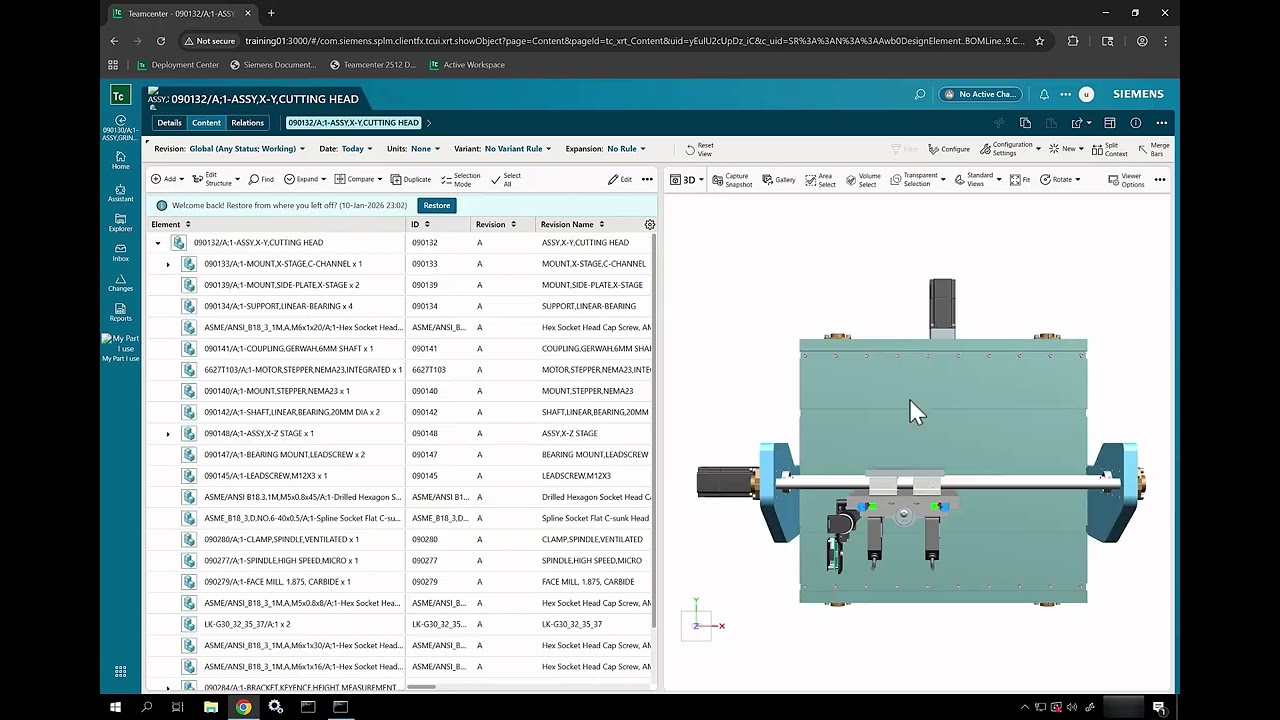Select the LEADSCREW,M12X3 row
The width and height of the screenshot is (1280, 720).
click(x=400, y=476)
